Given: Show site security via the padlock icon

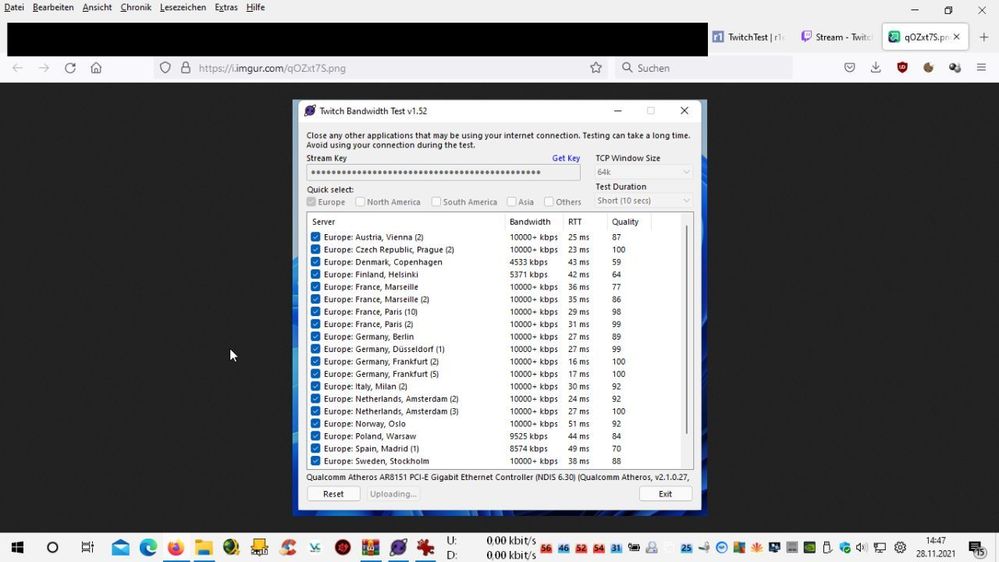Looking at the screenshot, I should [x=185, y=68].
